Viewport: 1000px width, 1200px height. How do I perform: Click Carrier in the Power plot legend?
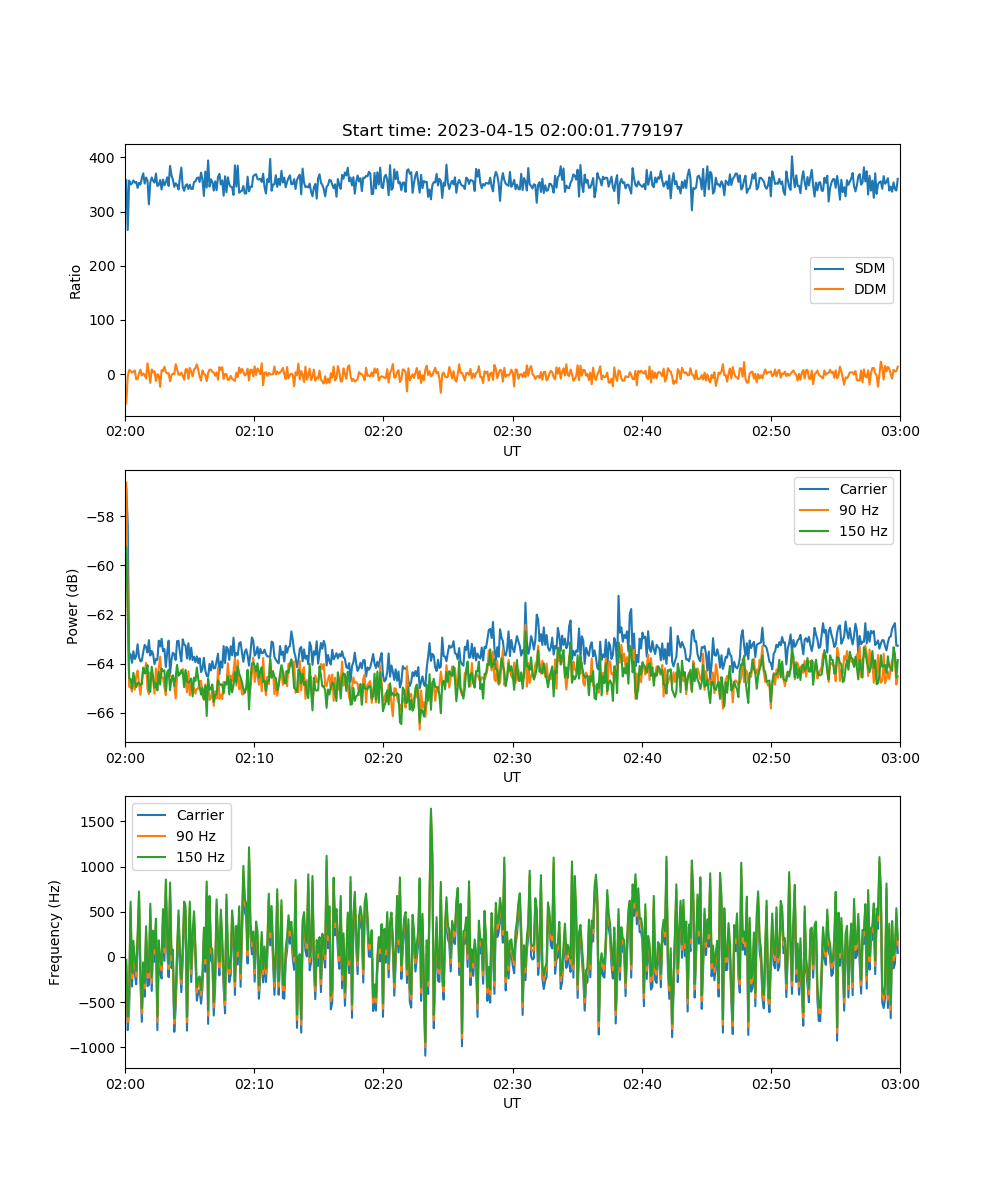pyautogui.click(x=844, y=490)
